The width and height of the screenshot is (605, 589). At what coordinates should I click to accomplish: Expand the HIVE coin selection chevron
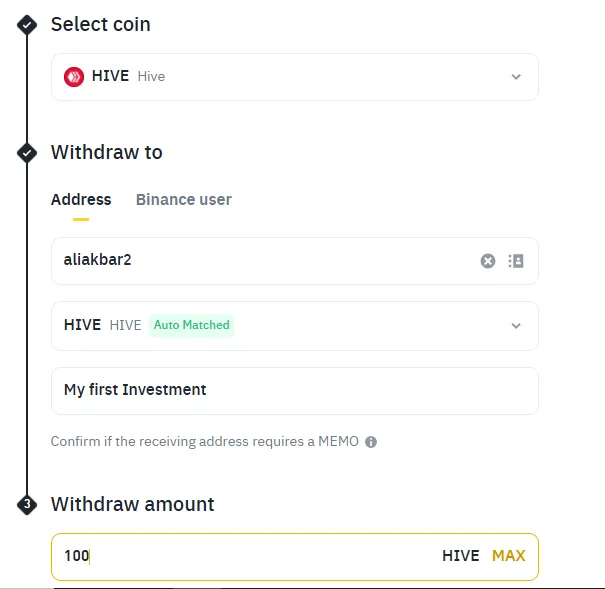516,77
